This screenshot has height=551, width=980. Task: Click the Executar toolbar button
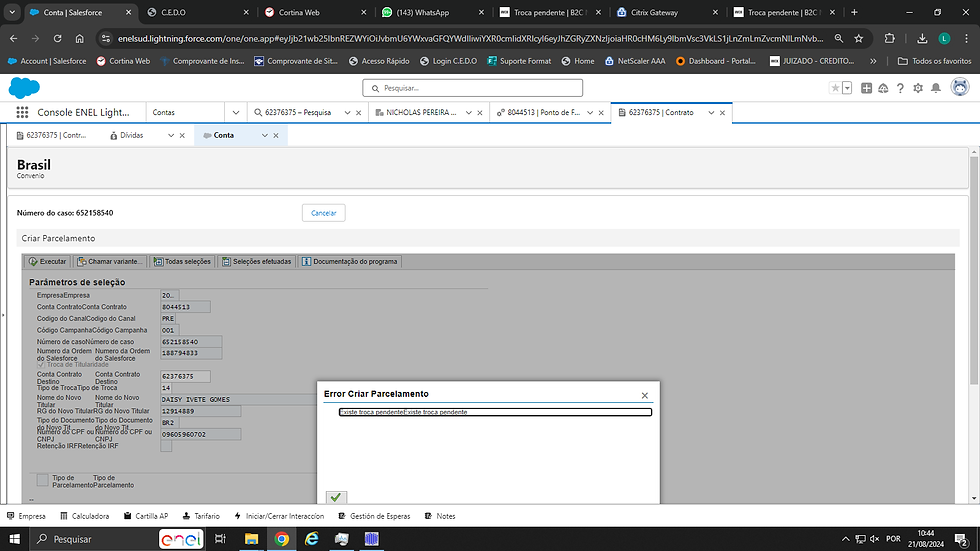47,262
